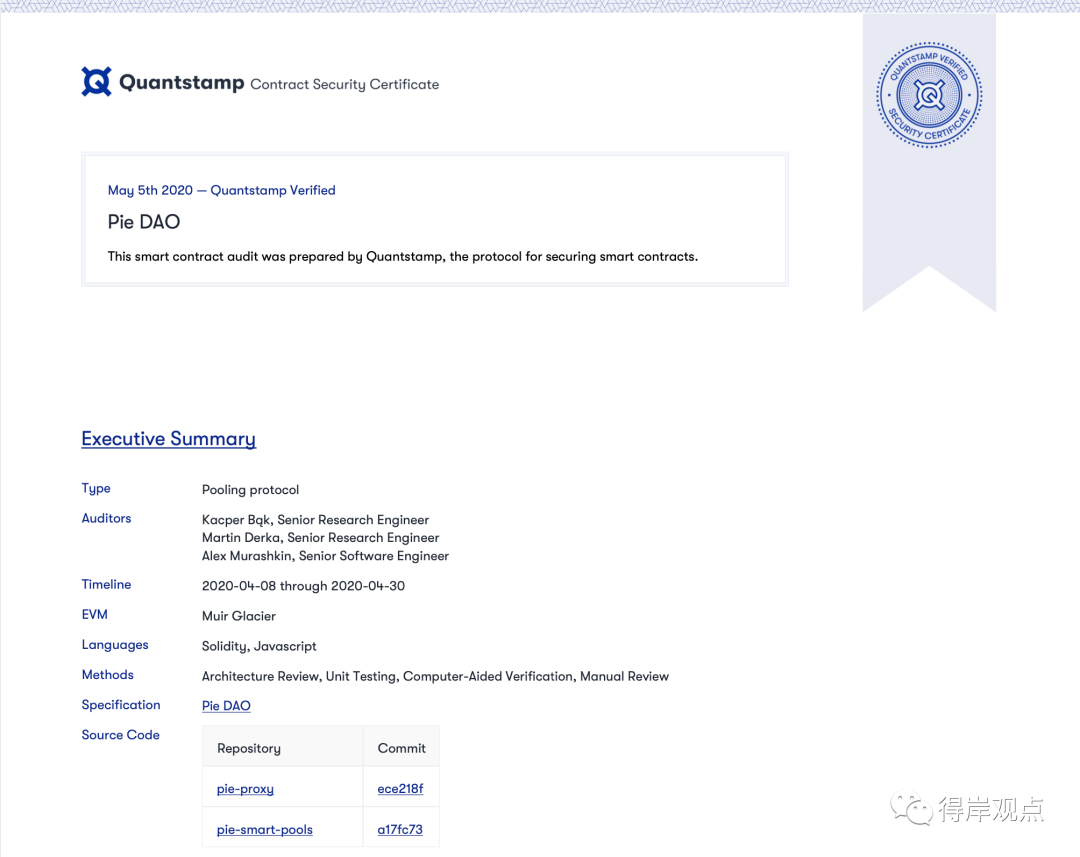1080x857 pixels.
Task: Click the 'Languages' field label
Action: point(115,645)
